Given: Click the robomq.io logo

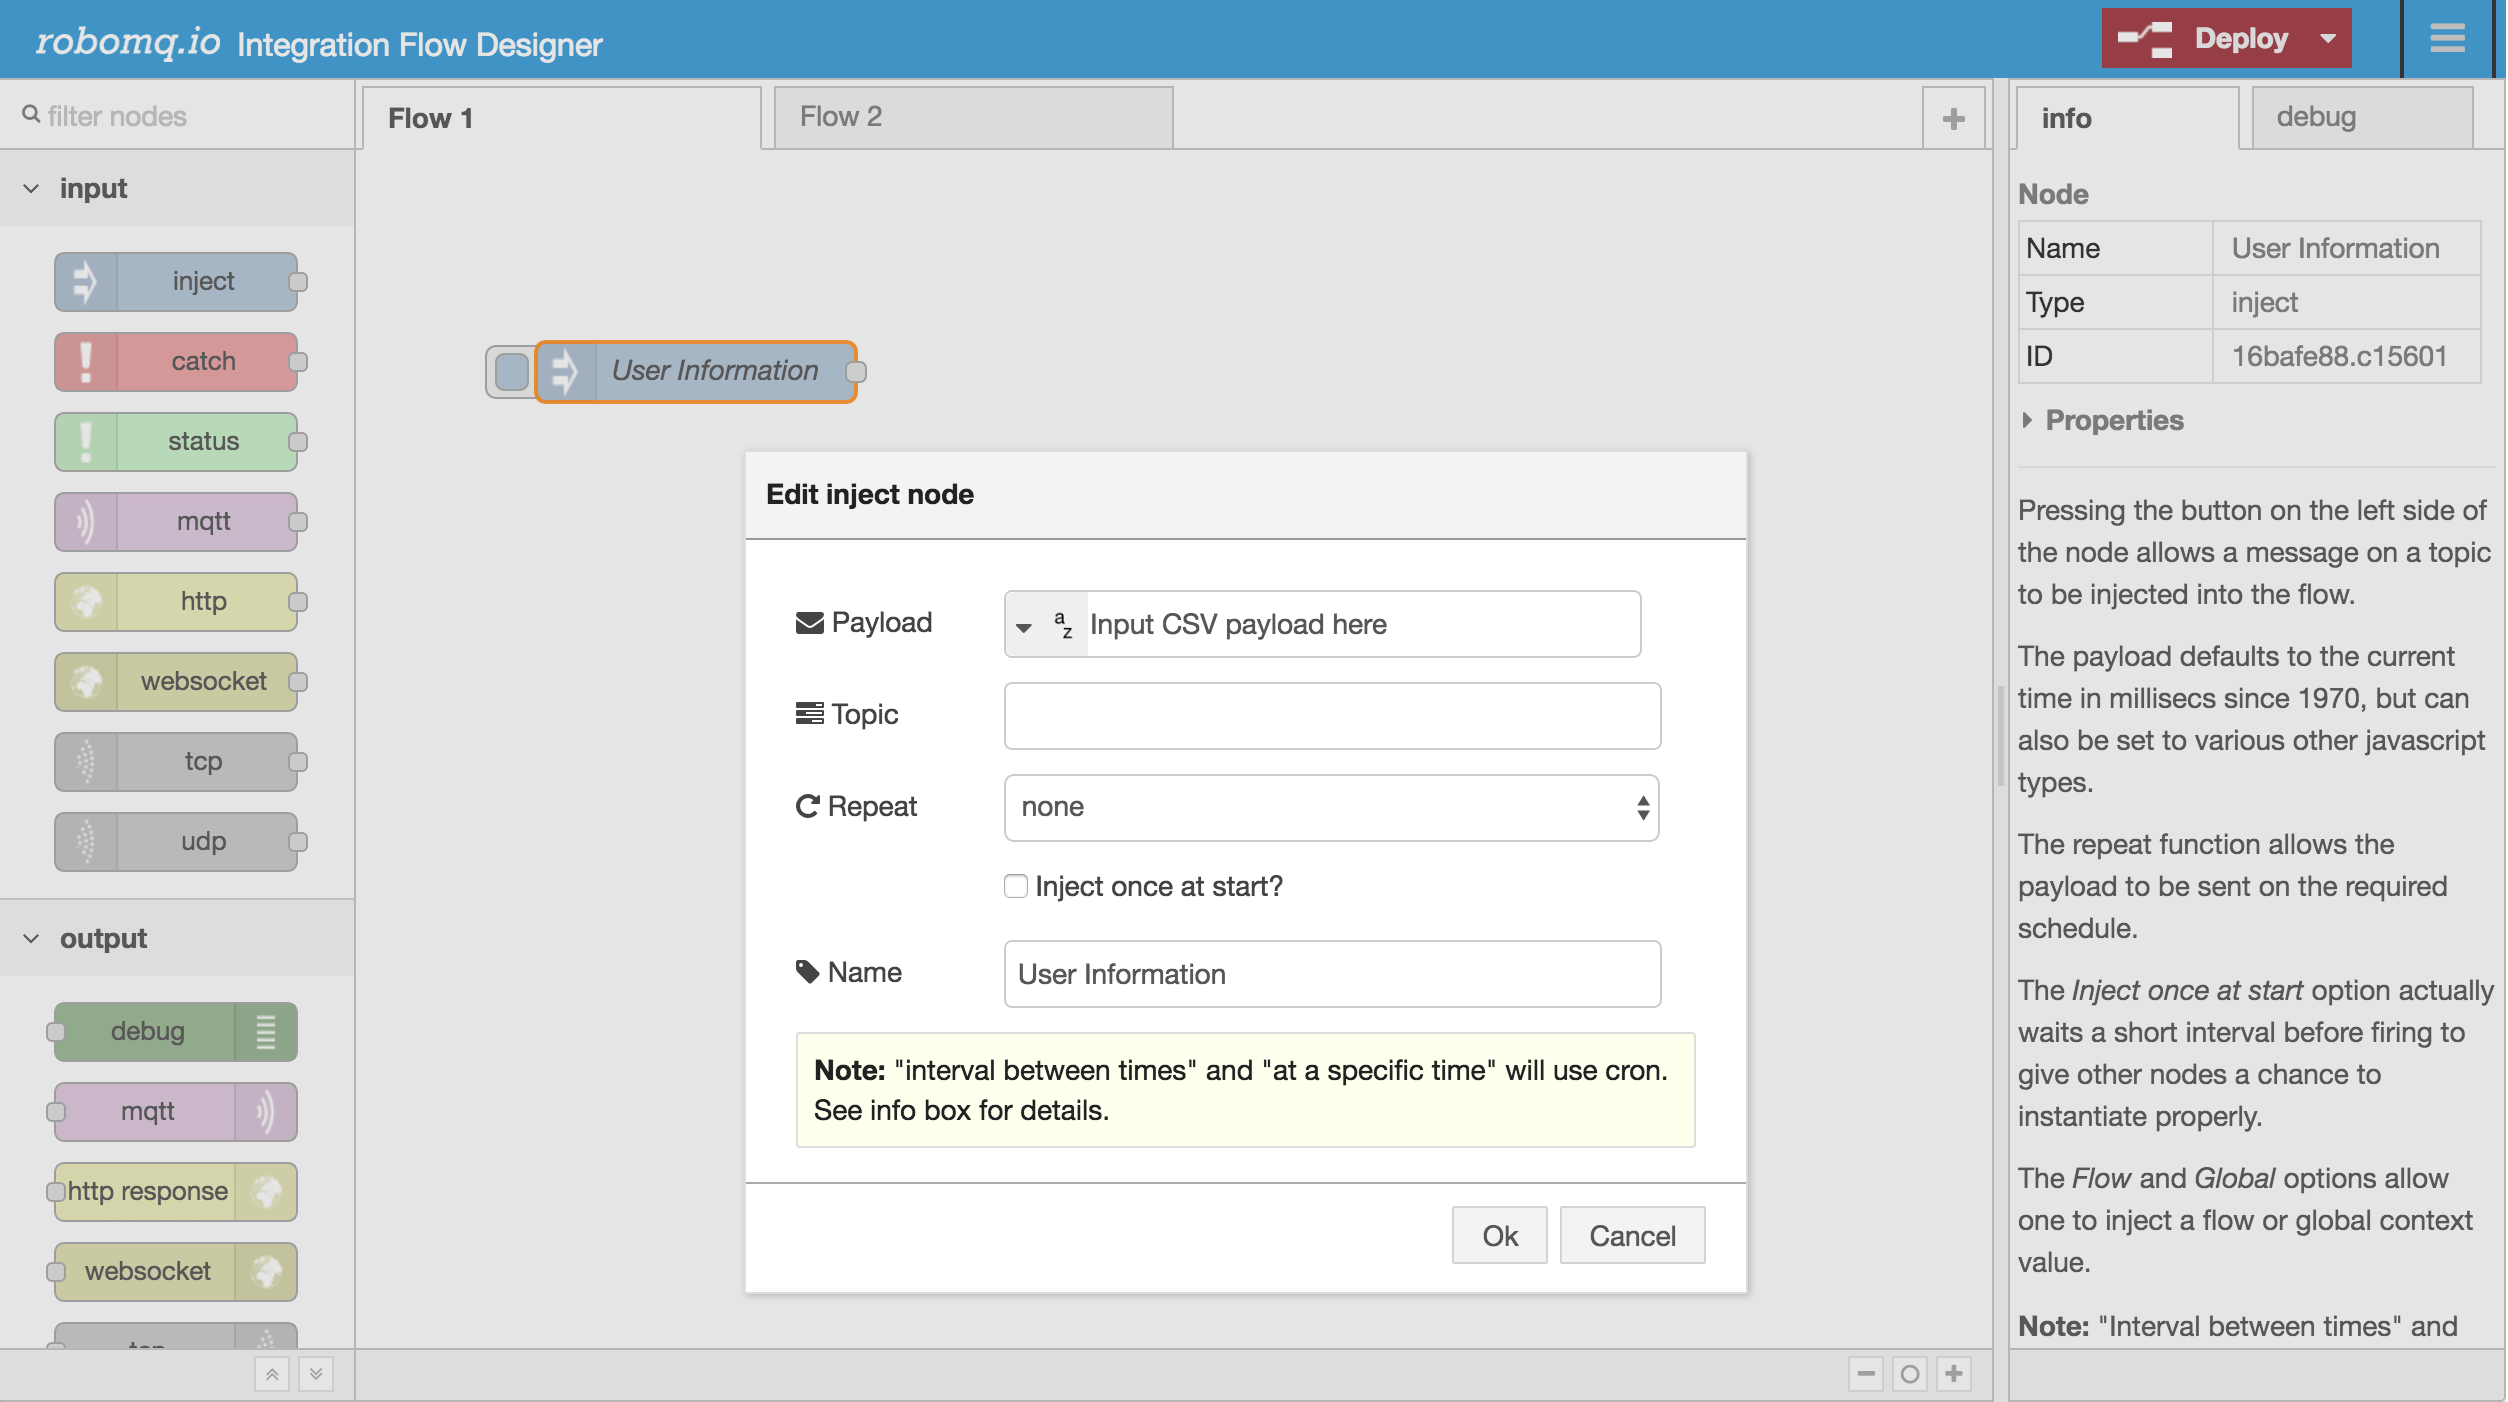Looking at the screenshot, I should click(x=128, y=41).
